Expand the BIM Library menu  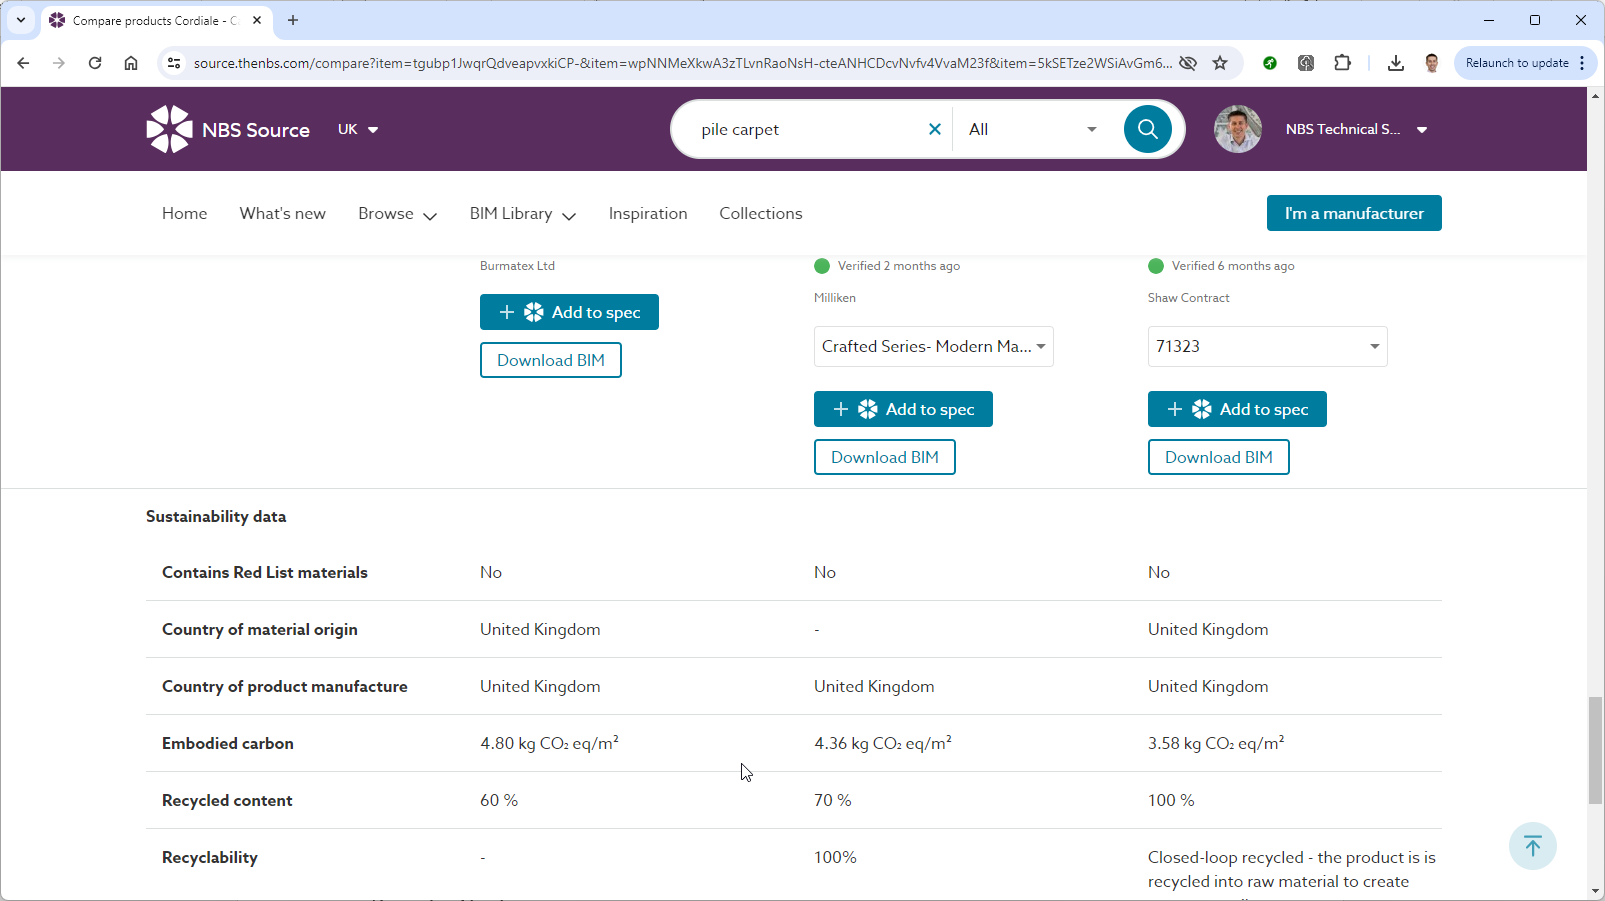[522, 214]
